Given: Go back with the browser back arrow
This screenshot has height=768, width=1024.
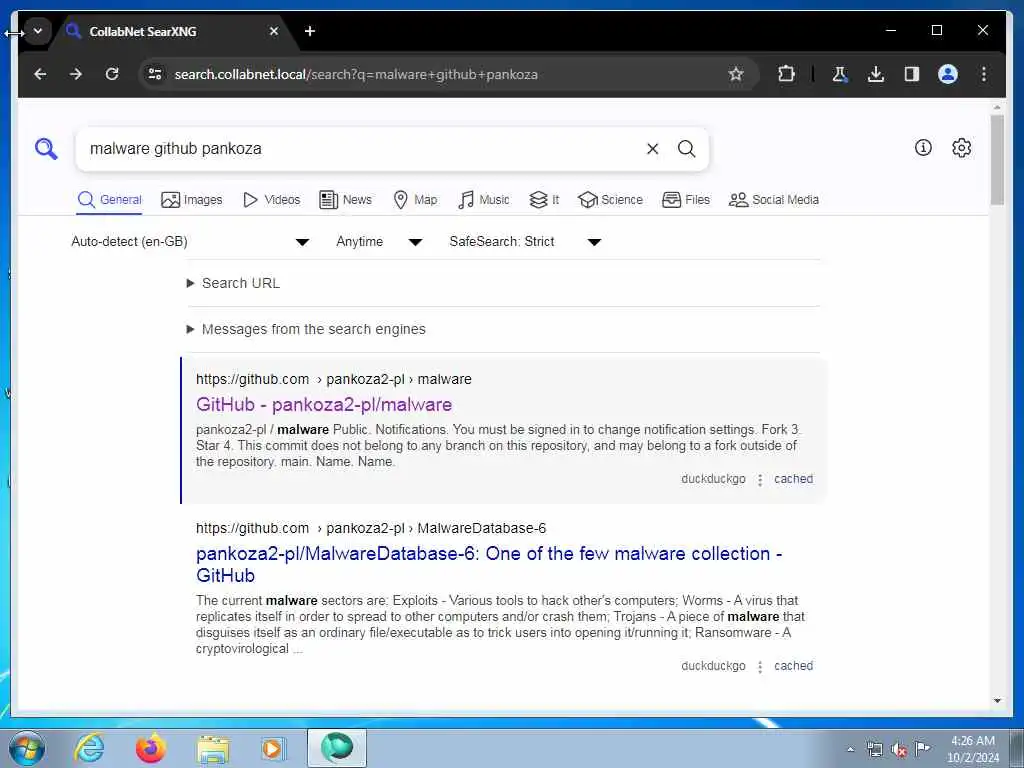Looking at the screenshot, I should coord(40,74).
